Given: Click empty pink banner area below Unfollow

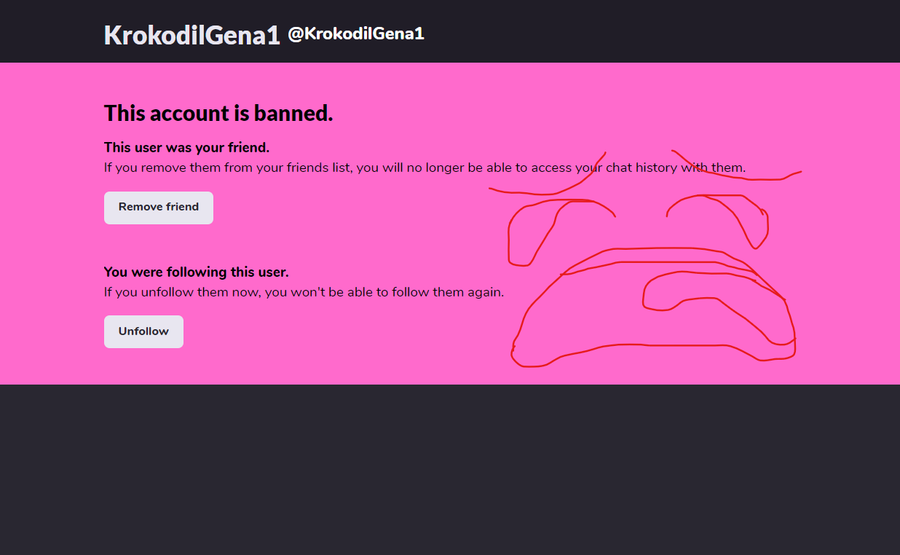Looking at the screenshot, I should click(x=300, y=366).
